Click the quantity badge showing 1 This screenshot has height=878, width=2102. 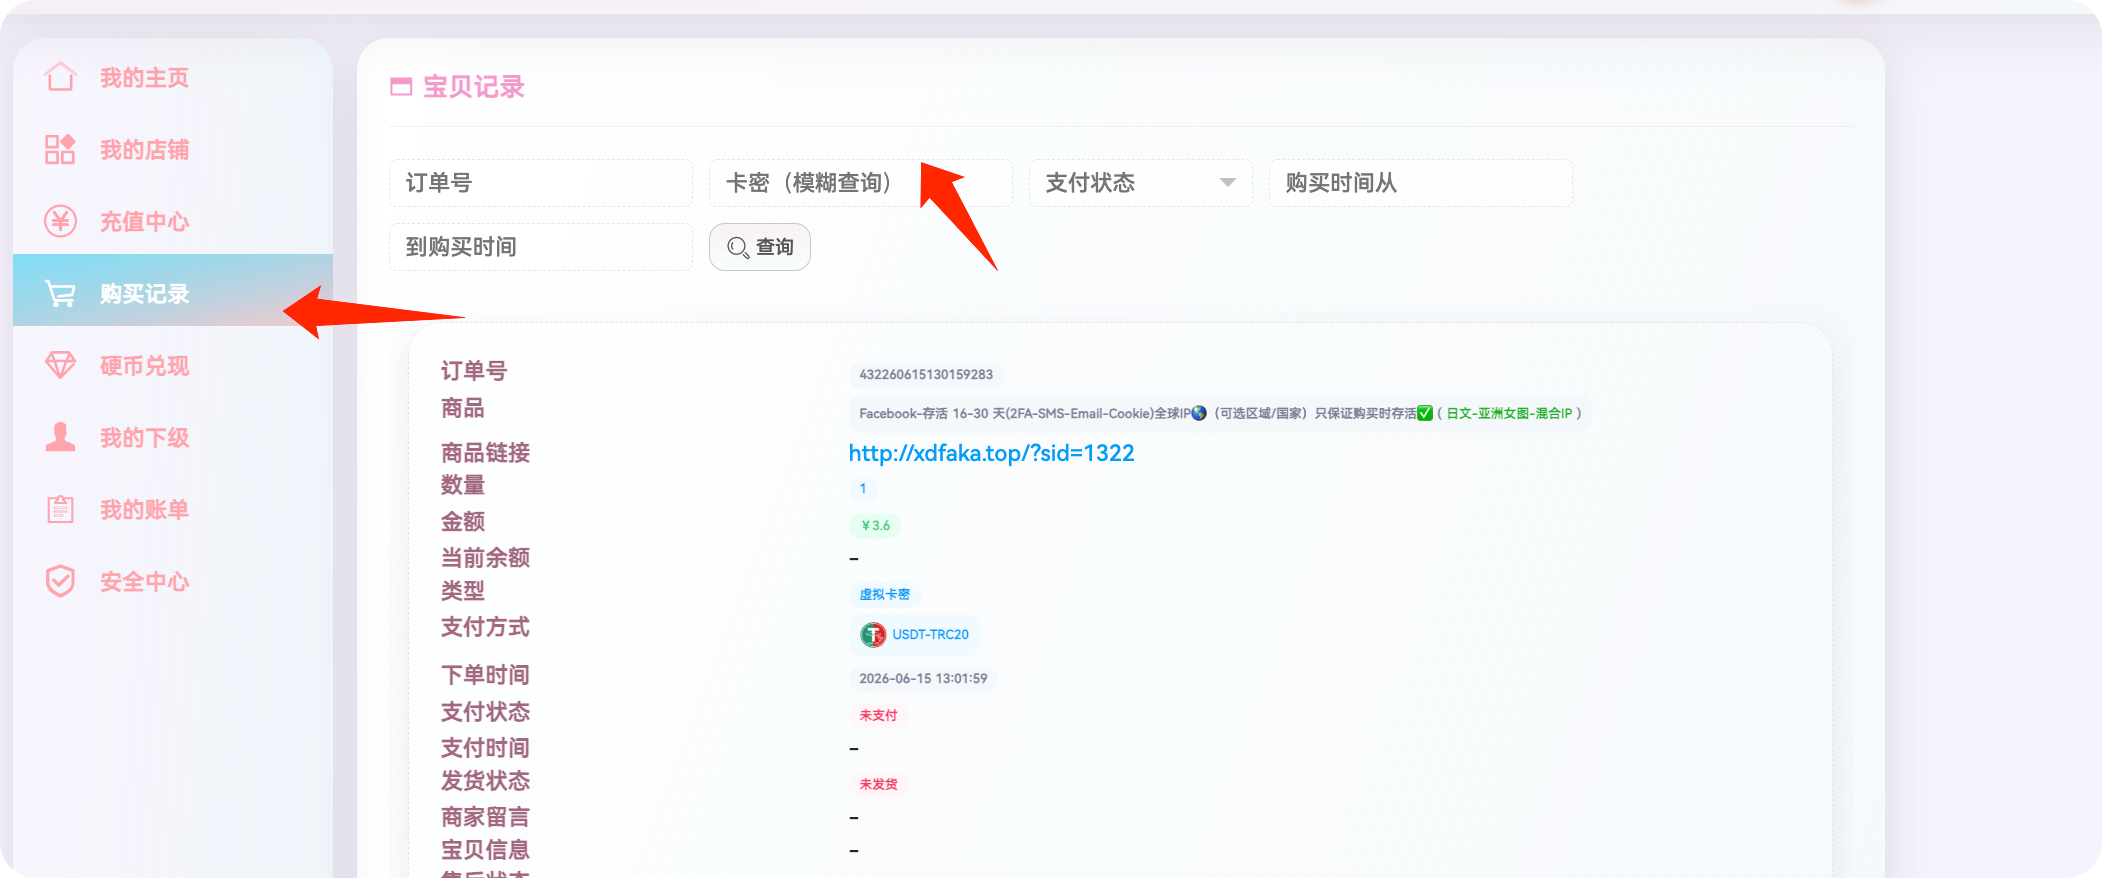863,489
